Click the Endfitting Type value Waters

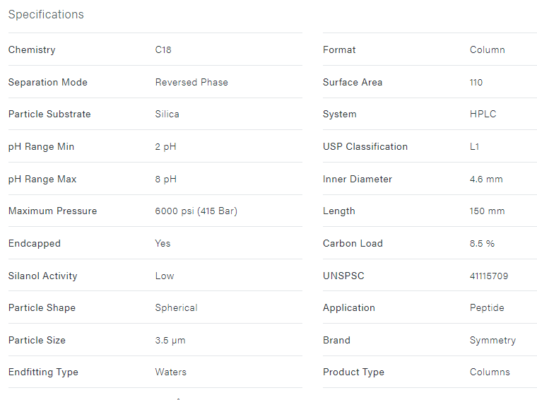click(171, 372)
